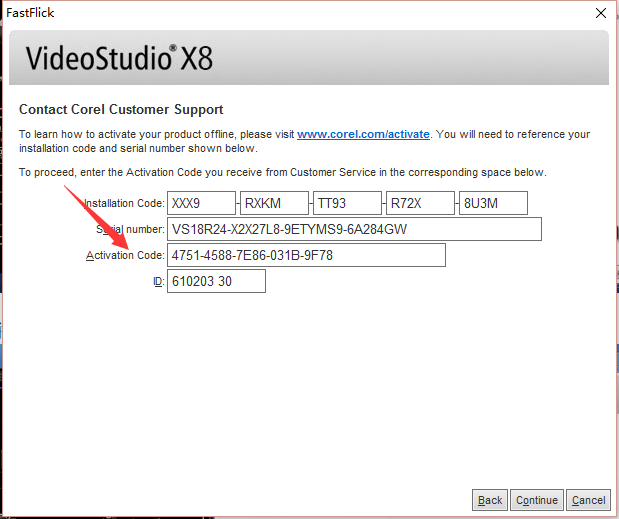Click the Contact Corel Customer Support heading
This screenshot has width=619, height=519.
[x=121, y=109]
